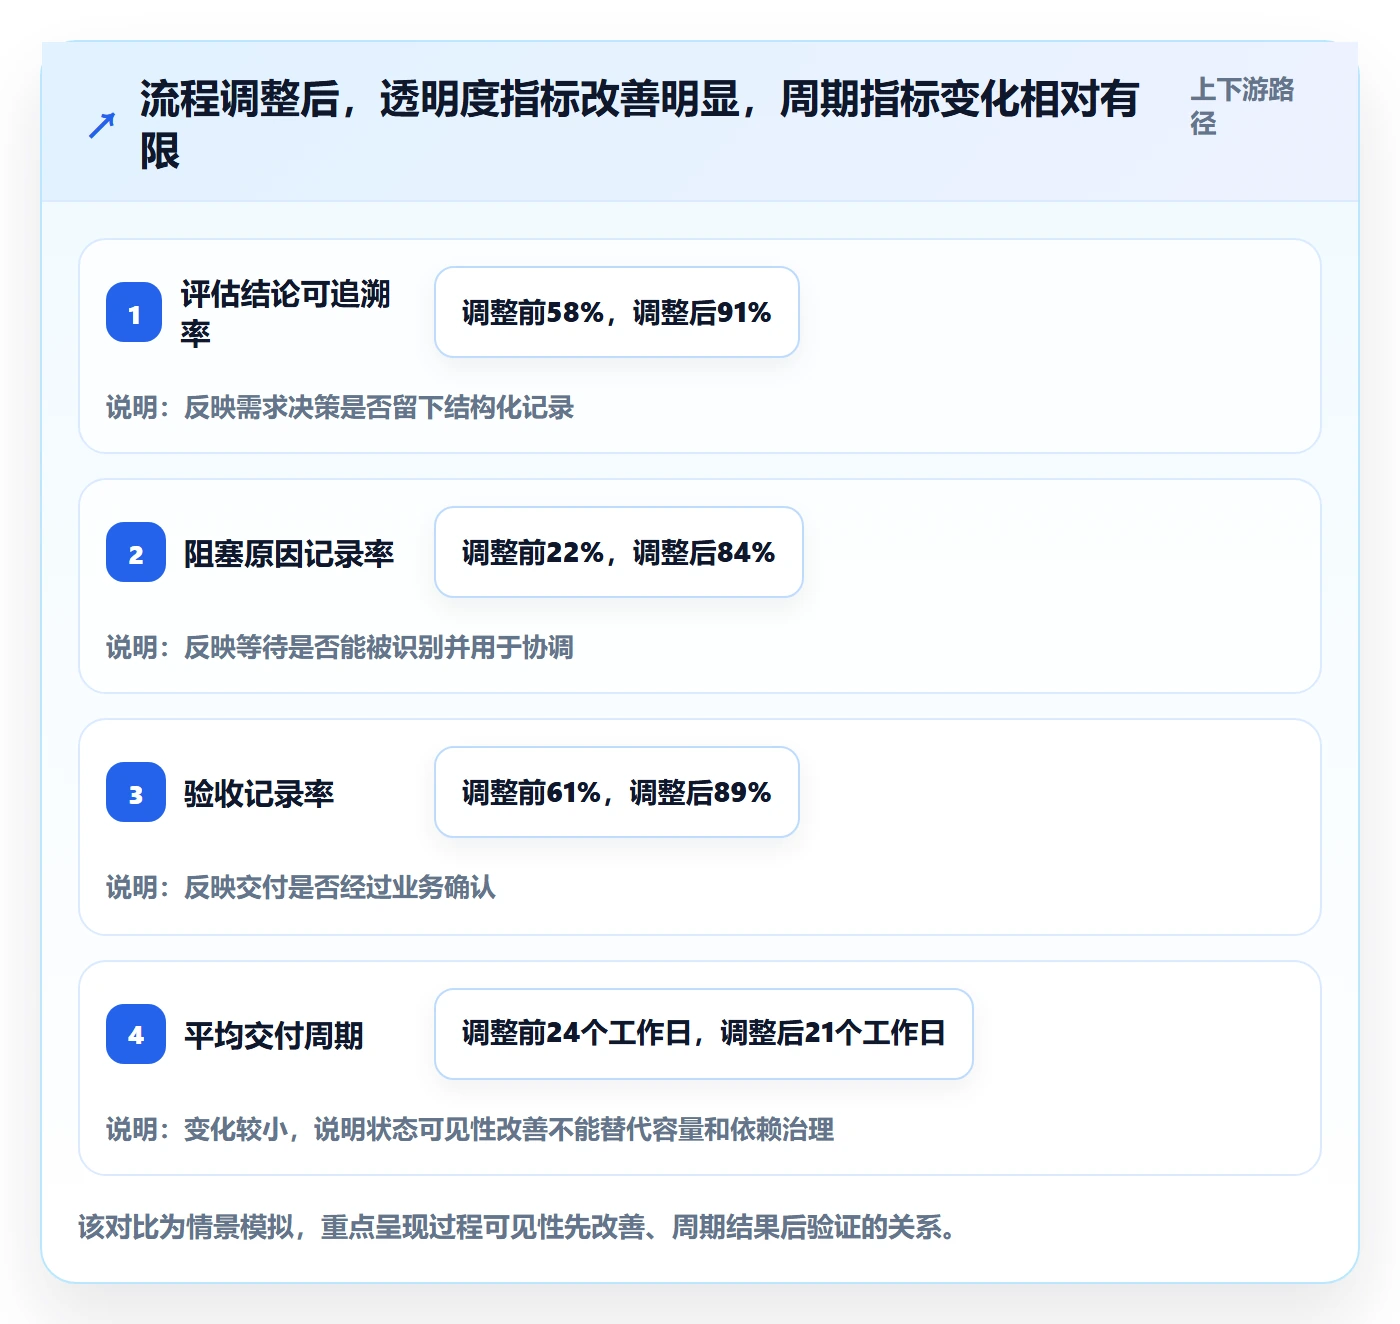
Task: Click the 调整前61%，调整后89% value pill
Action: 617,792
